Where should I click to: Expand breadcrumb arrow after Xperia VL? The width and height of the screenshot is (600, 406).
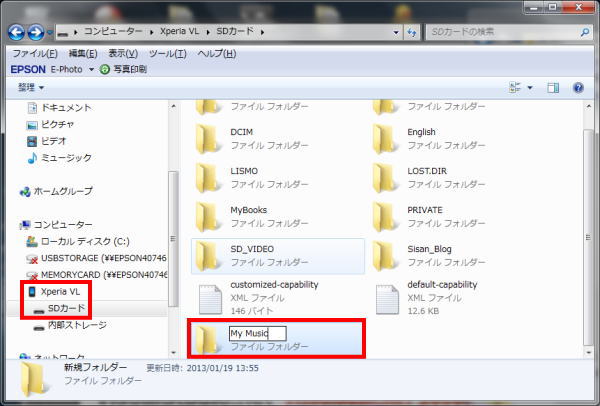coord(208,33)
